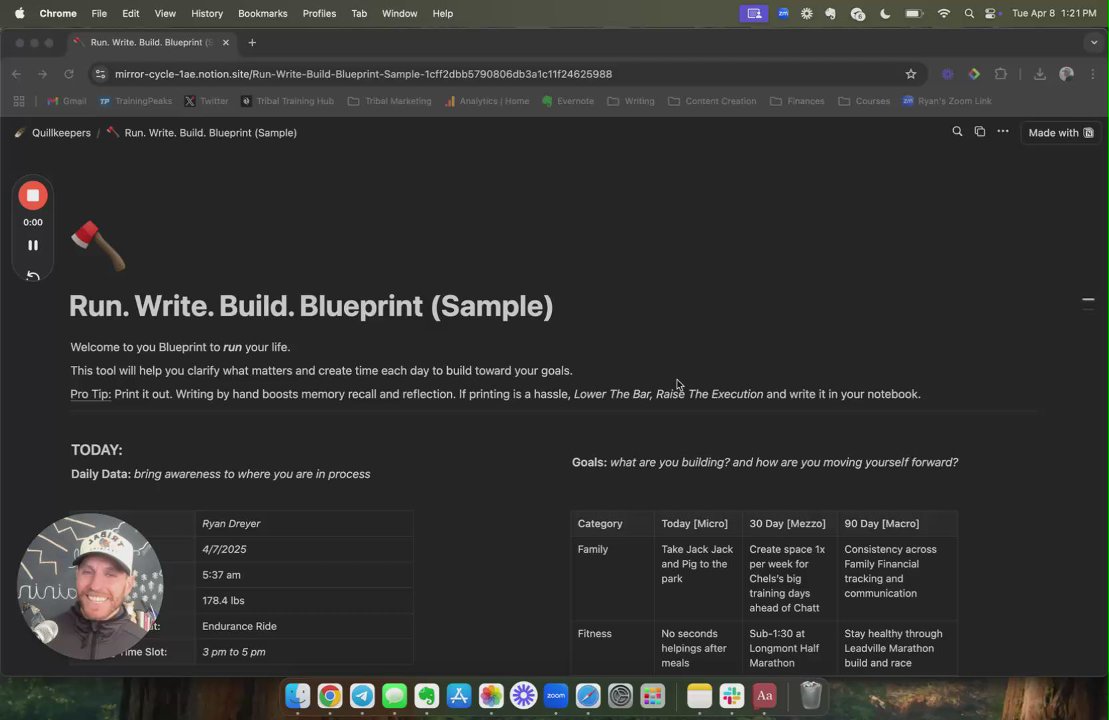Go forward in browser history
The image size is (1109, 720).
[42, 74]
